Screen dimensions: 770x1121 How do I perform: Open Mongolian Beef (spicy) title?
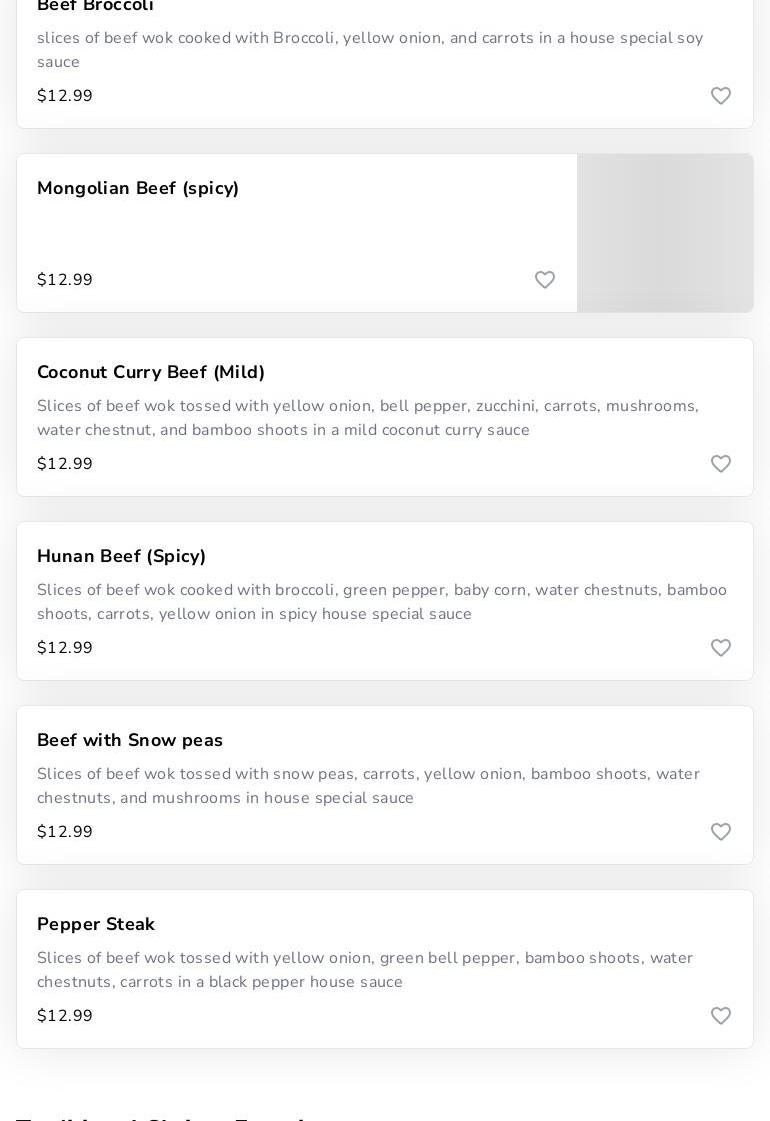point(138,188)
